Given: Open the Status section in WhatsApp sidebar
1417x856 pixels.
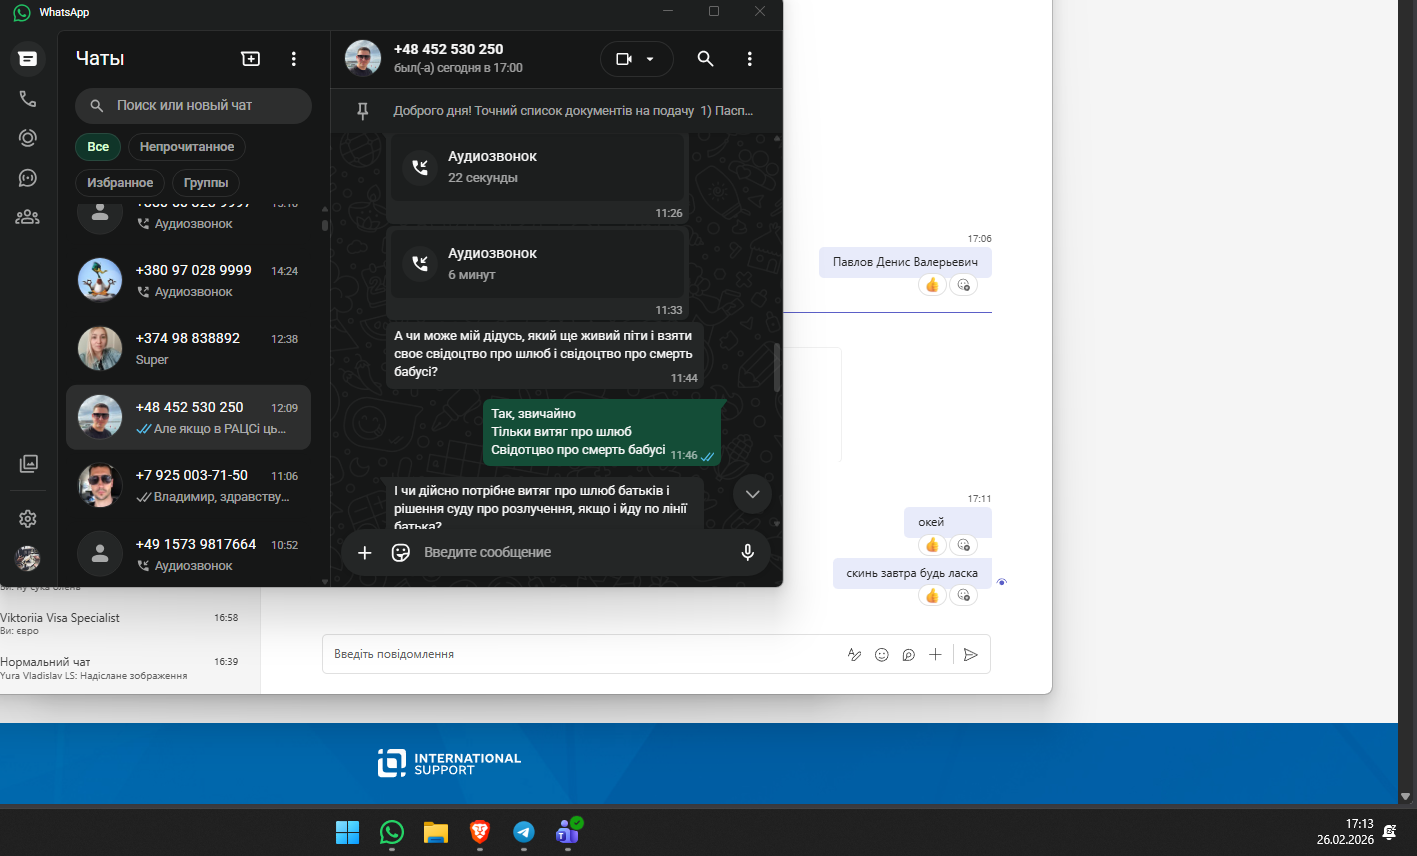Looking at the screenshot, I should pyautogui.click(x=28, y=138).
